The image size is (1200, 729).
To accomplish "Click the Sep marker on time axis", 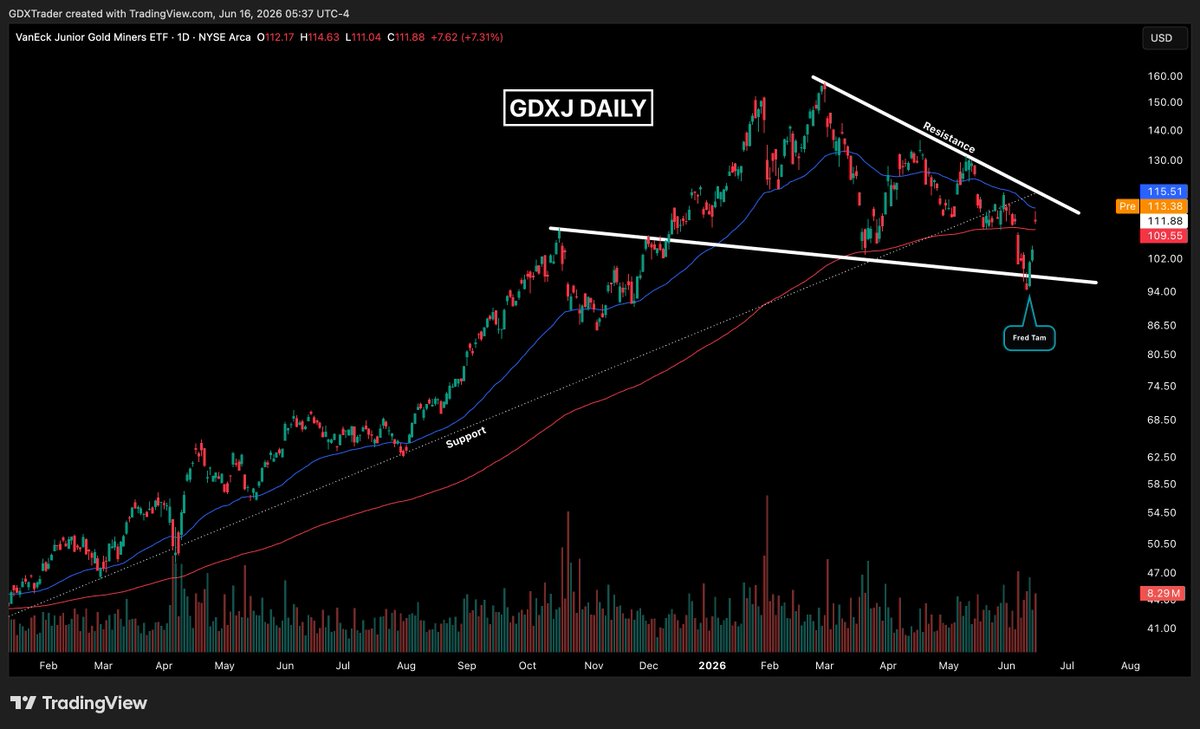I will (468, 665).
